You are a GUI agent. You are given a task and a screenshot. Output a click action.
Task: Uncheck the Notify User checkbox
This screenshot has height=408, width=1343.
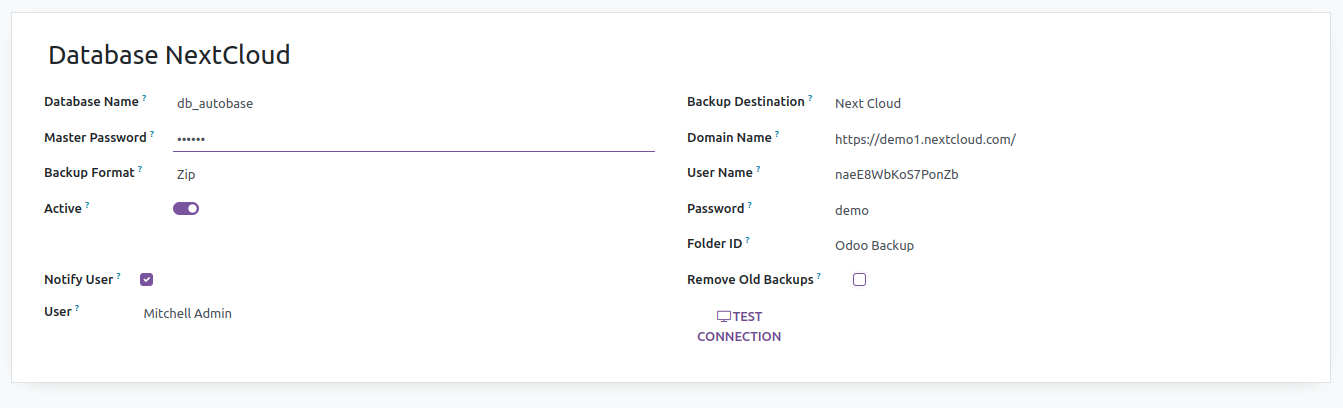pos(147,280)
